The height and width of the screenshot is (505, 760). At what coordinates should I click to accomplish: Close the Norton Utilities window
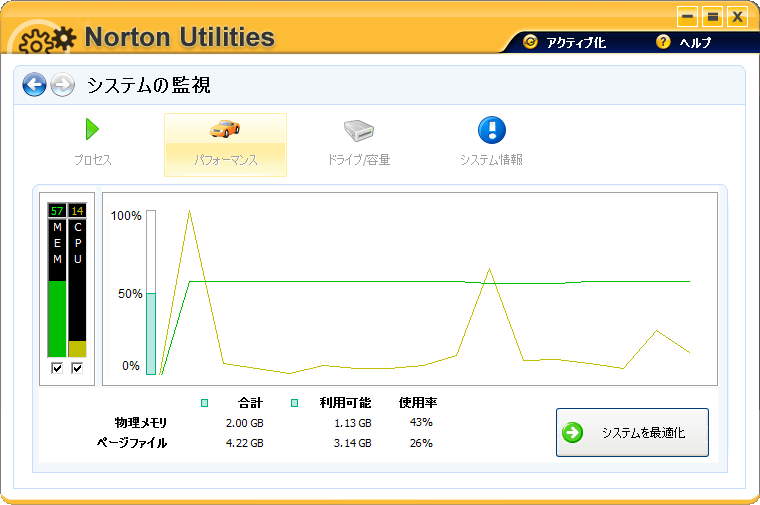[x=738, y=16]
